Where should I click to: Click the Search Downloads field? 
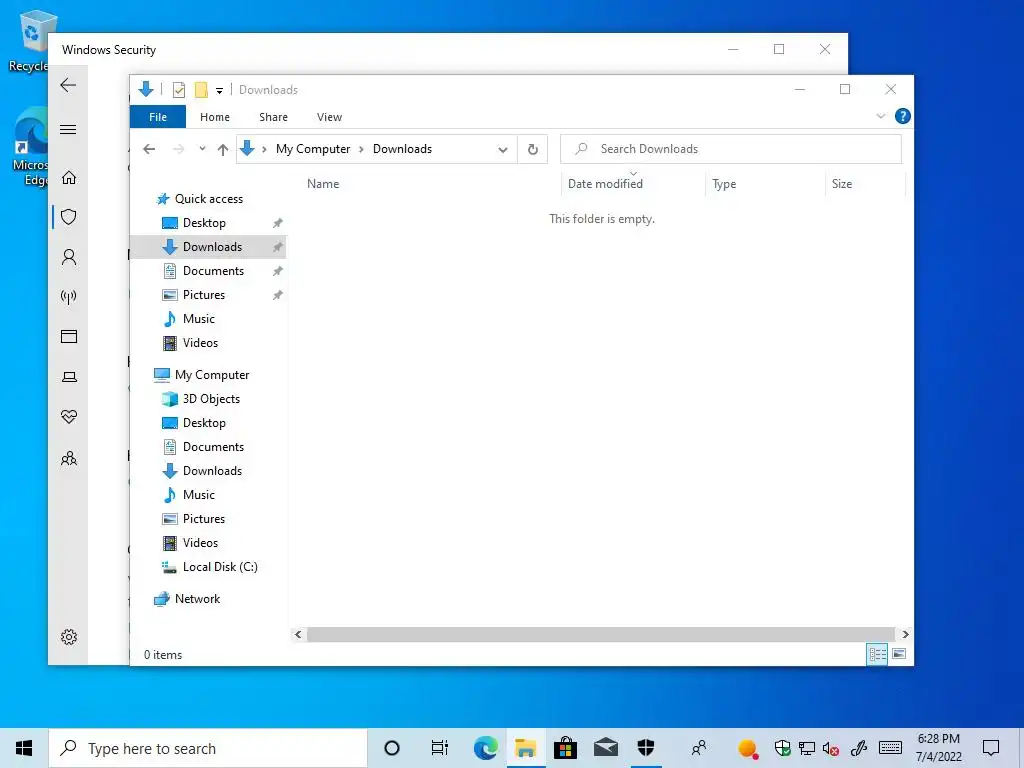tap(731, 149)
